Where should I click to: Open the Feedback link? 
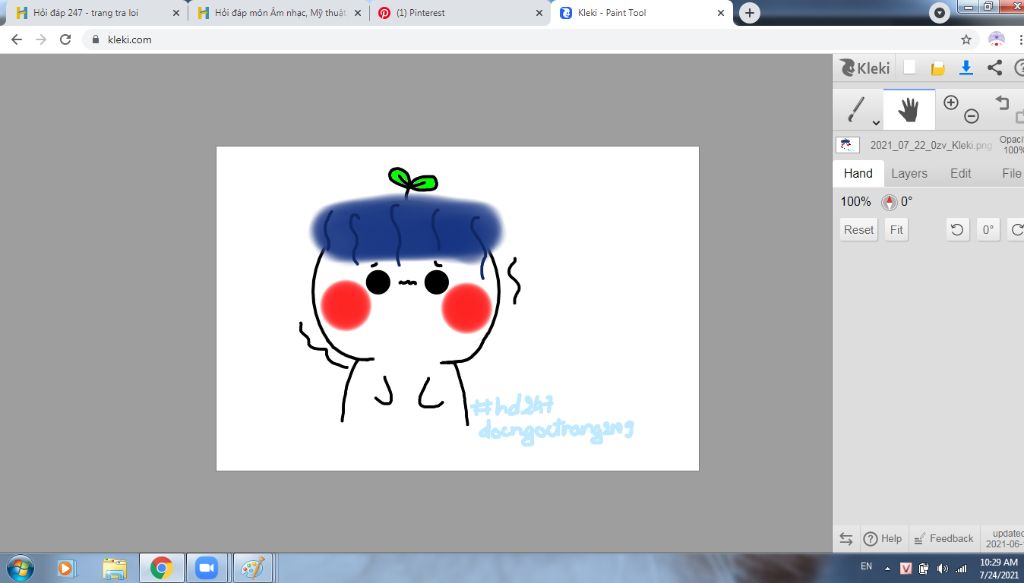click(944, 539)
